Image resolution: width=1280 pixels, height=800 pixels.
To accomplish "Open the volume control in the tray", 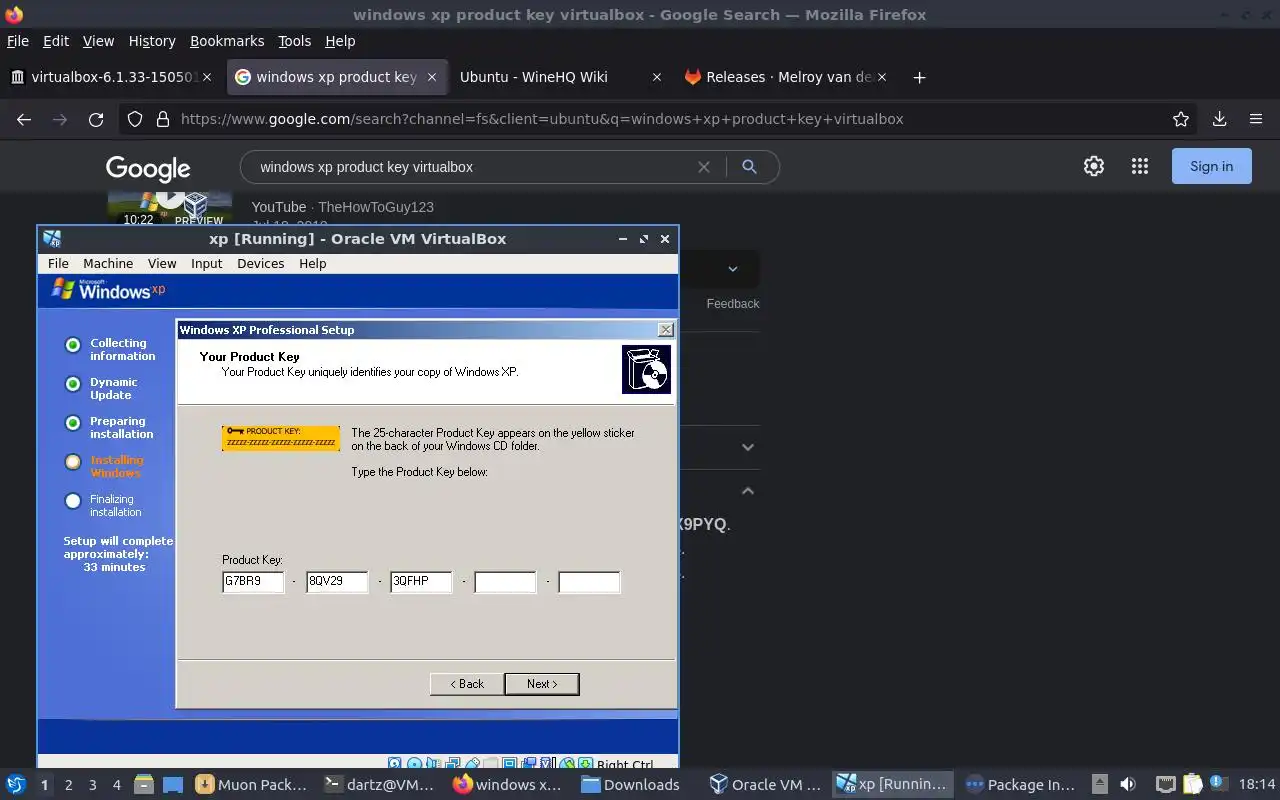I will pyautogui.click(x=1128, y=784).
